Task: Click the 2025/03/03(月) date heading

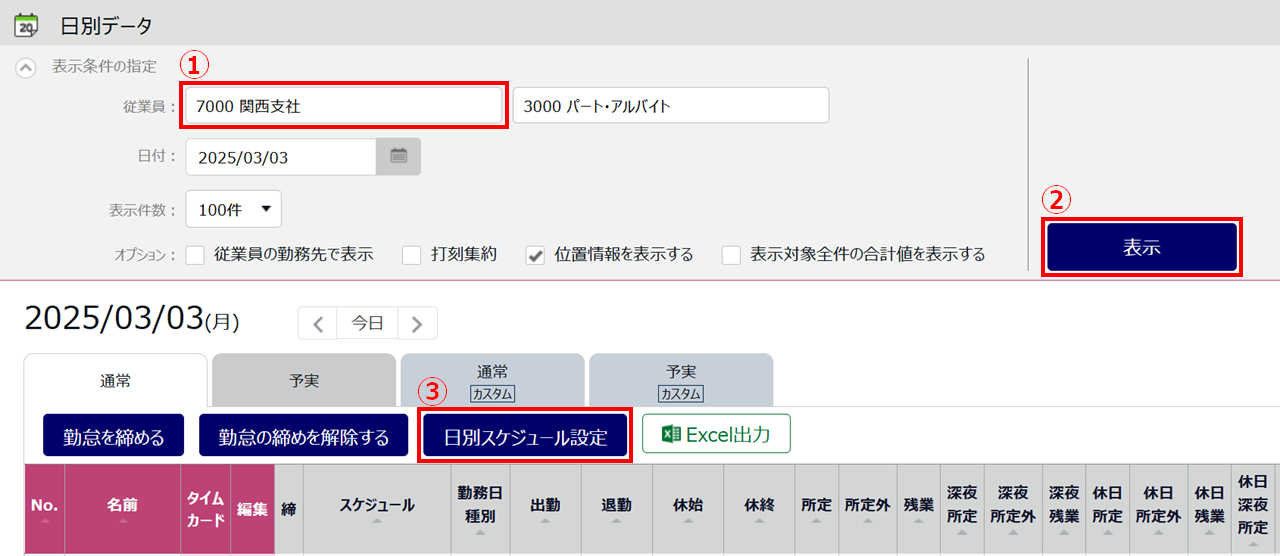Action: tap(132, 318)
